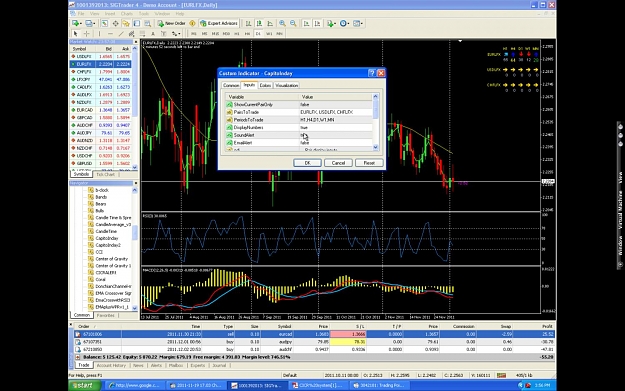Click the Zoom In magnifier icon
Viewport: 625px width, 391px height.
point(282,24)
